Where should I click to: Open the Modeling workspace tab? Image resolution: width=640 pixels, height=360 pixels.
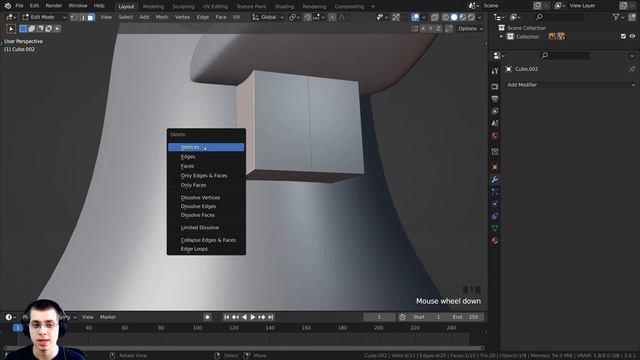click(153, 7)
